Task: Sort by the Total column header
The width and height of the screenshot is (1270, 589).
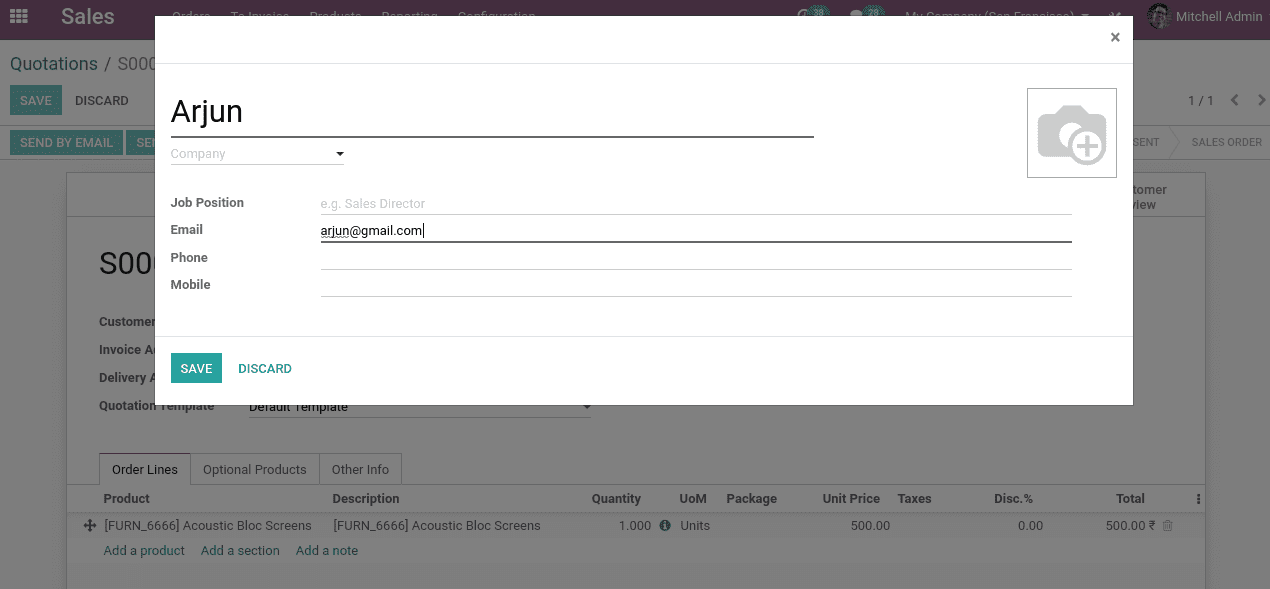Action: pyautogui.click(x=1130, y=498)
